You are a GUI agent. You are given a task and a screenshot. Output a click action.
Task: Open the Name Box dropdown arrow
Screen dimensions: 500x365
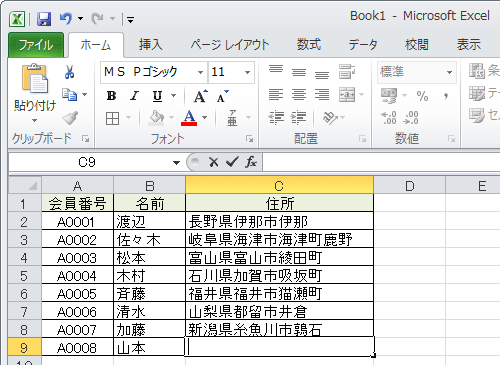(176, 163)
